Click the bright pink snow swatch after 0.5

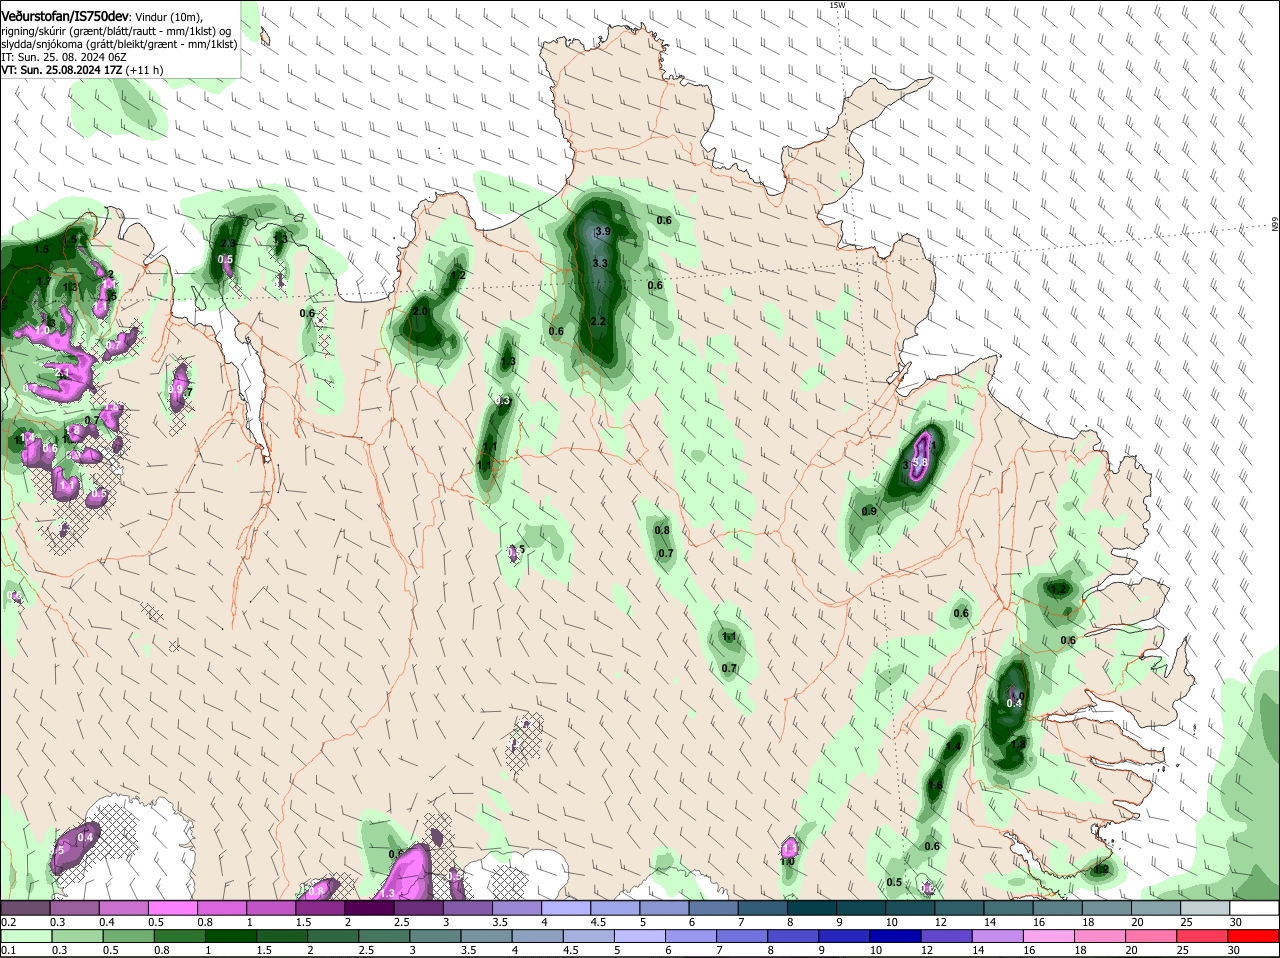(x=175, y=907)
